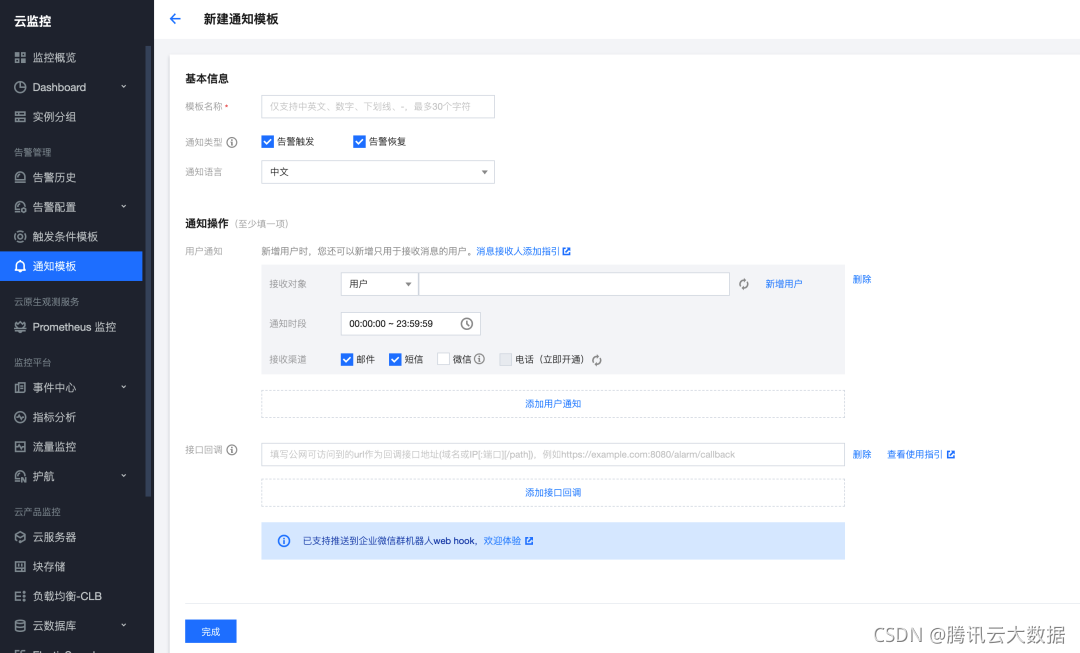
Task: Click the refresh icon beside 新增用户
Action: coord(743,283)
